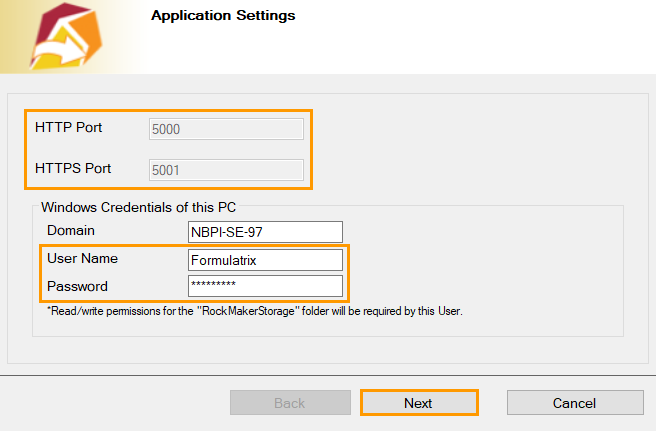
Task: Click the greyed-out Back button
Action: (289, 403)
